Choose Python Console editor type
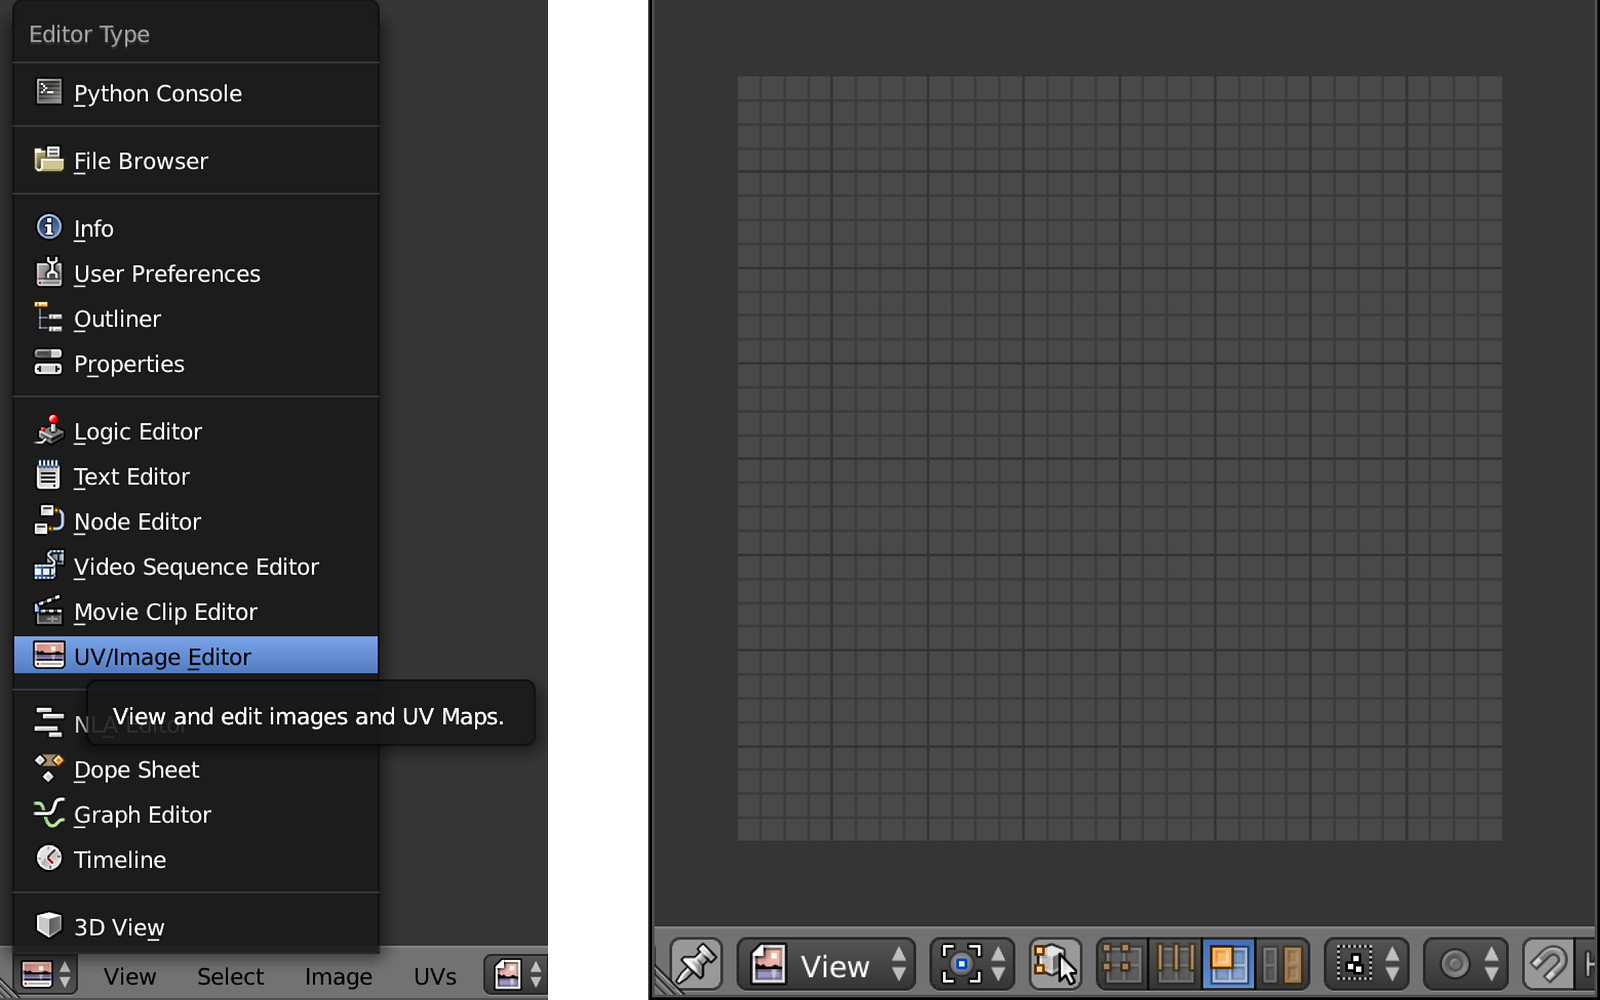Image resolution: width=1600 pixels, height=1000 pixels. point(196,93)
